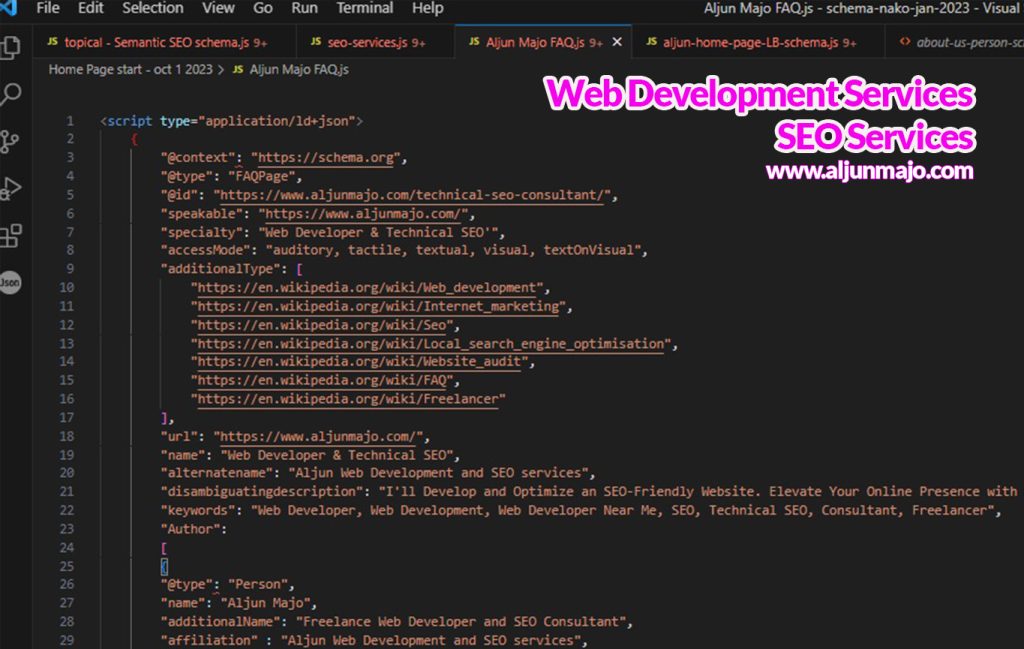Open the wiki/Seo Wikipedia link
Screen dimensions: 1024x649
[x=321, y=325]
